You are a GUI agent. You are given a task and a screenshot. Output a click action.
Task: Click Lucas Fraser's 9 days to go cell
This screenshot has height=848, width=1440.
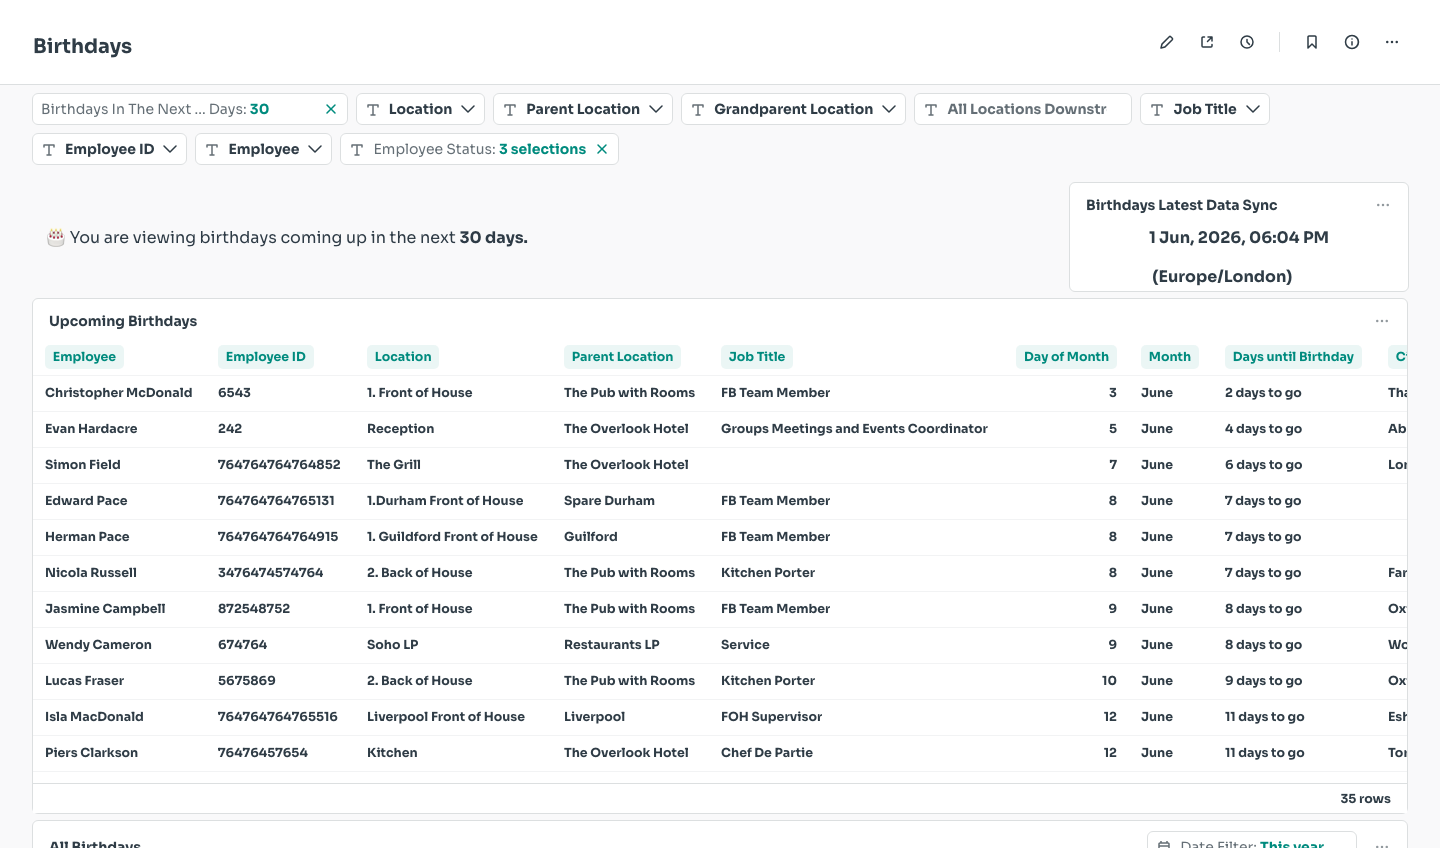(x=1263, y=681)
